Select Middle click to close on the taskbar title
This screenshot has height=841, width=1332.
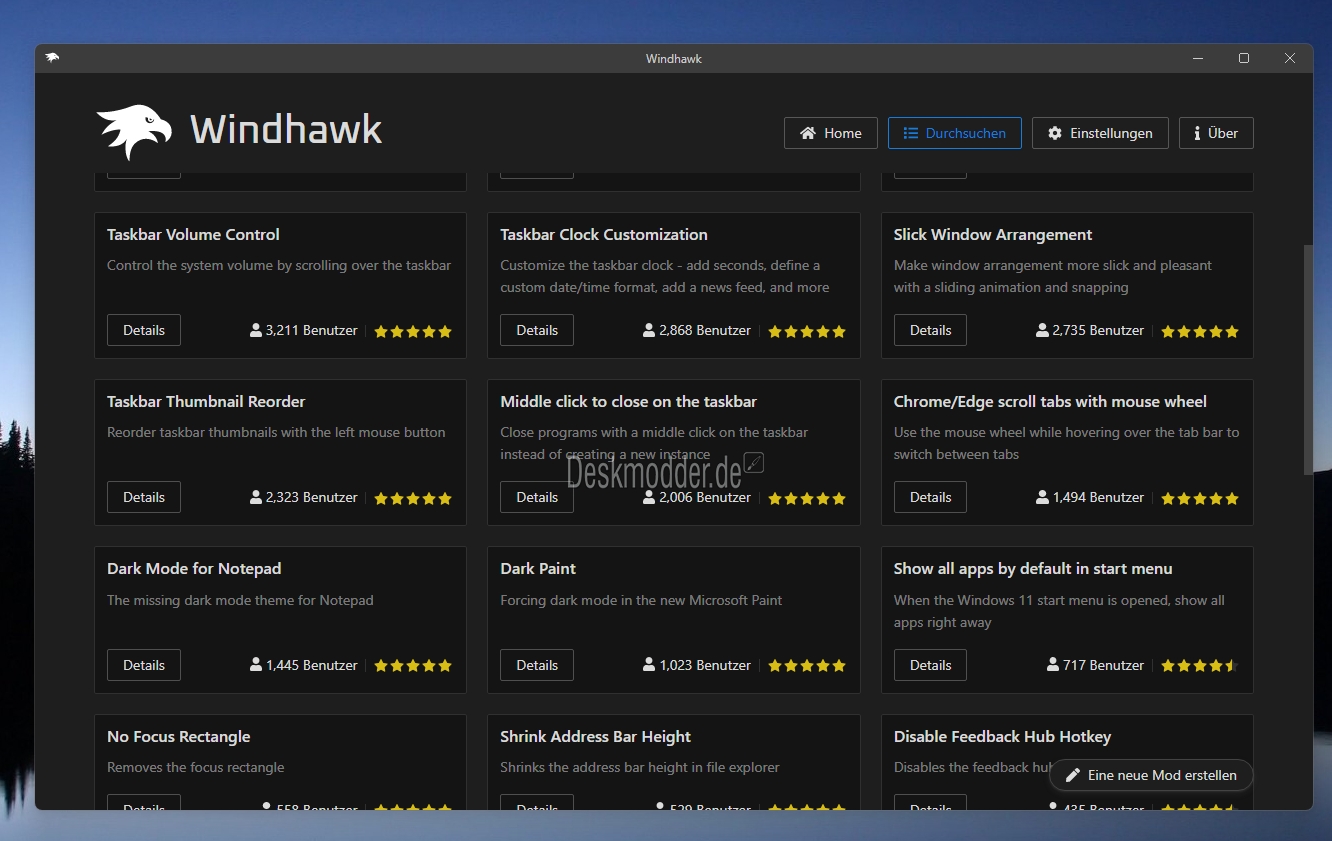pyautogui.click(x=629, y=402)
